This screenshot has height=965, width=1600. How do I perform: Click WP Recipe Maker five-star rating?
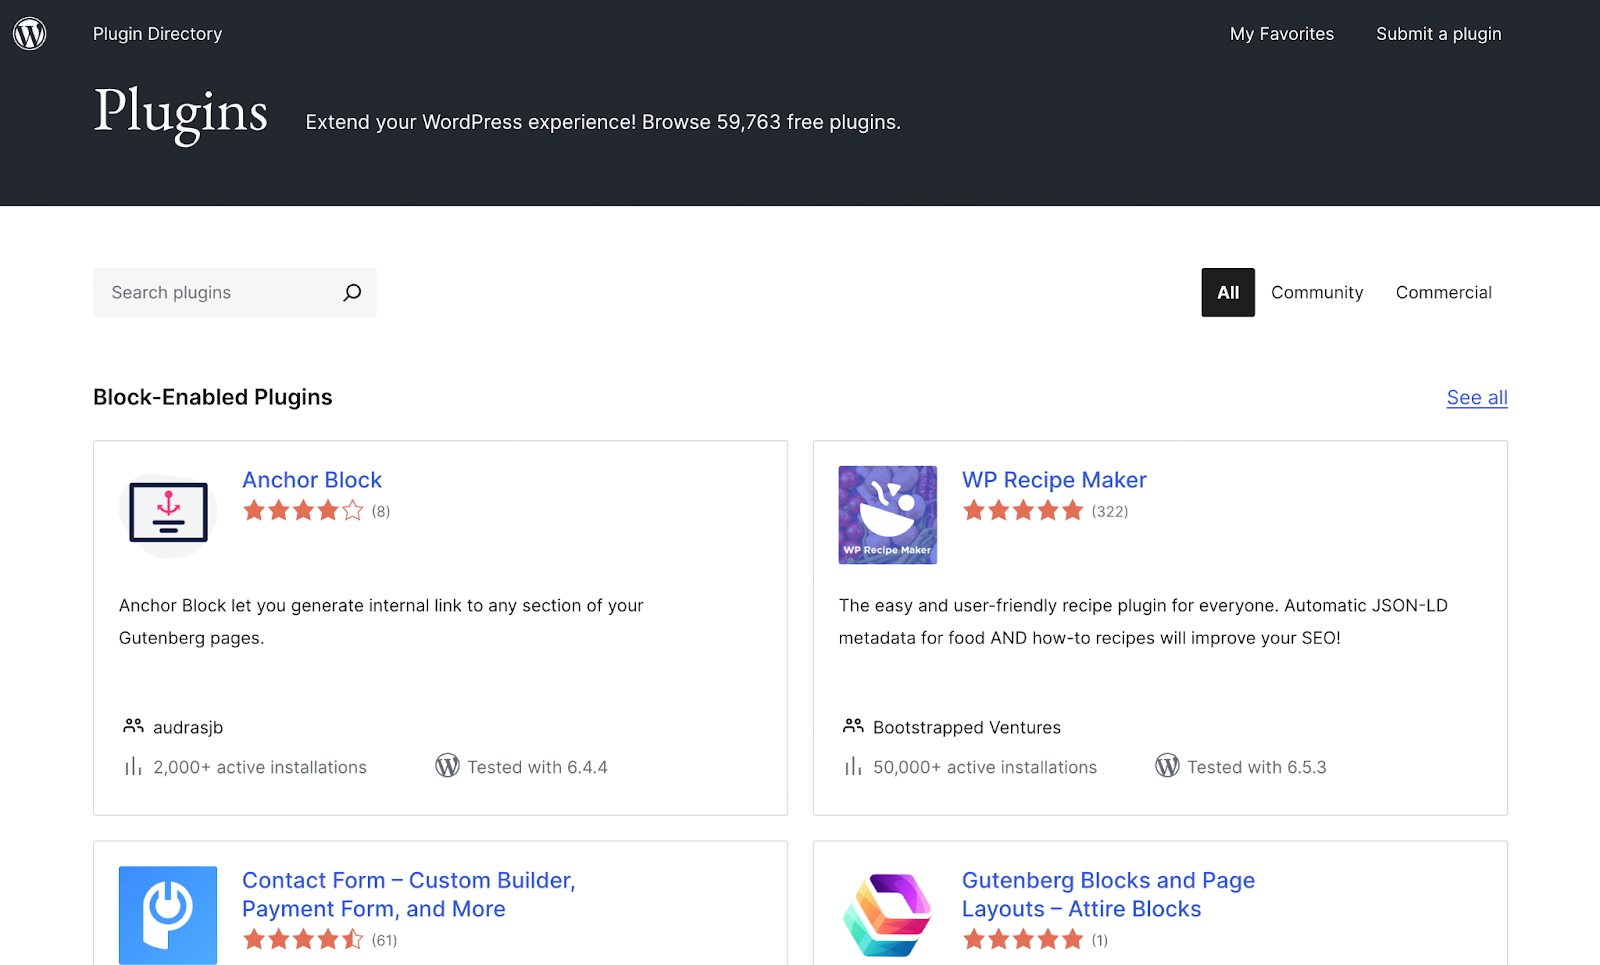click(x=1023, y=511)
